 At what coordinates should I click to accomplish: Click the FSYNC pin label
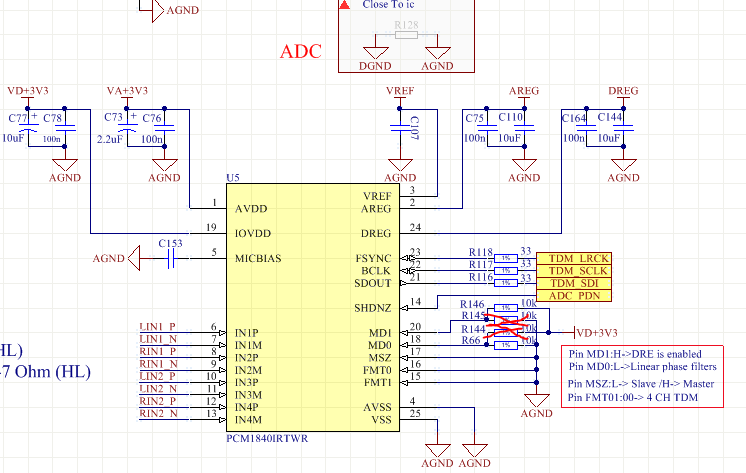pos(373,258)
